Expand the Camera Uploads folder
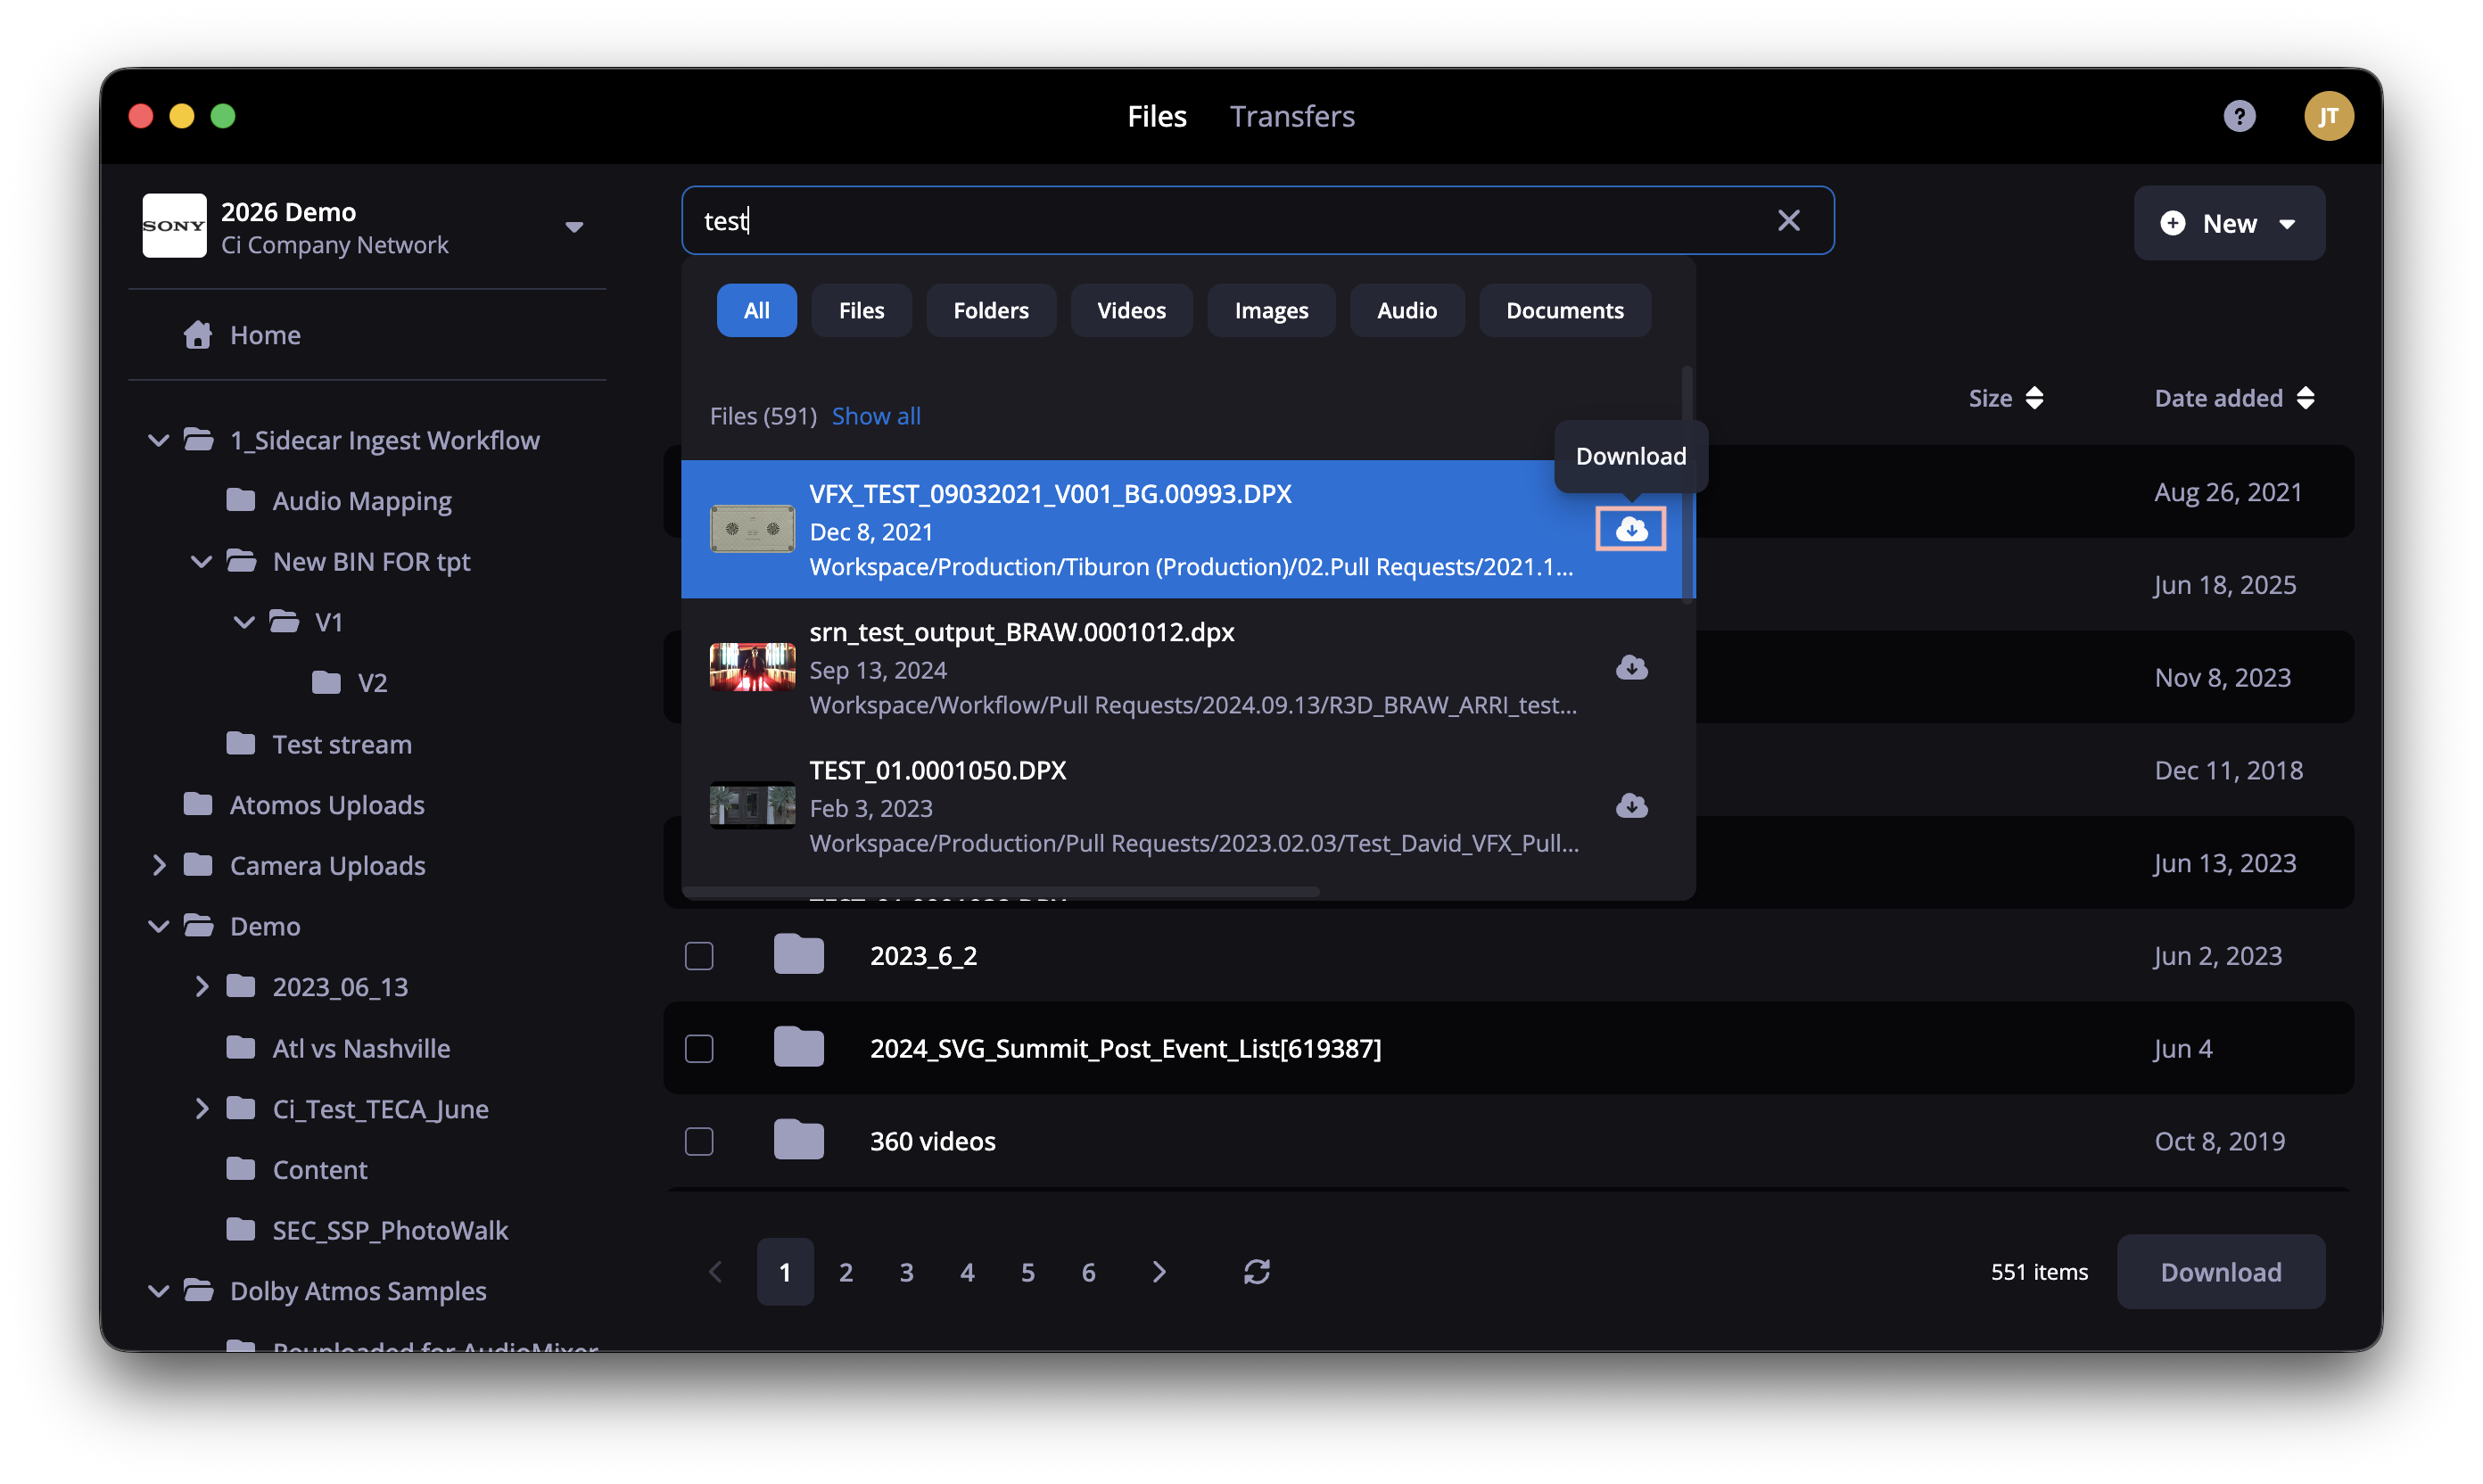Viewport: 2483px width, 1484px height. 158,865
